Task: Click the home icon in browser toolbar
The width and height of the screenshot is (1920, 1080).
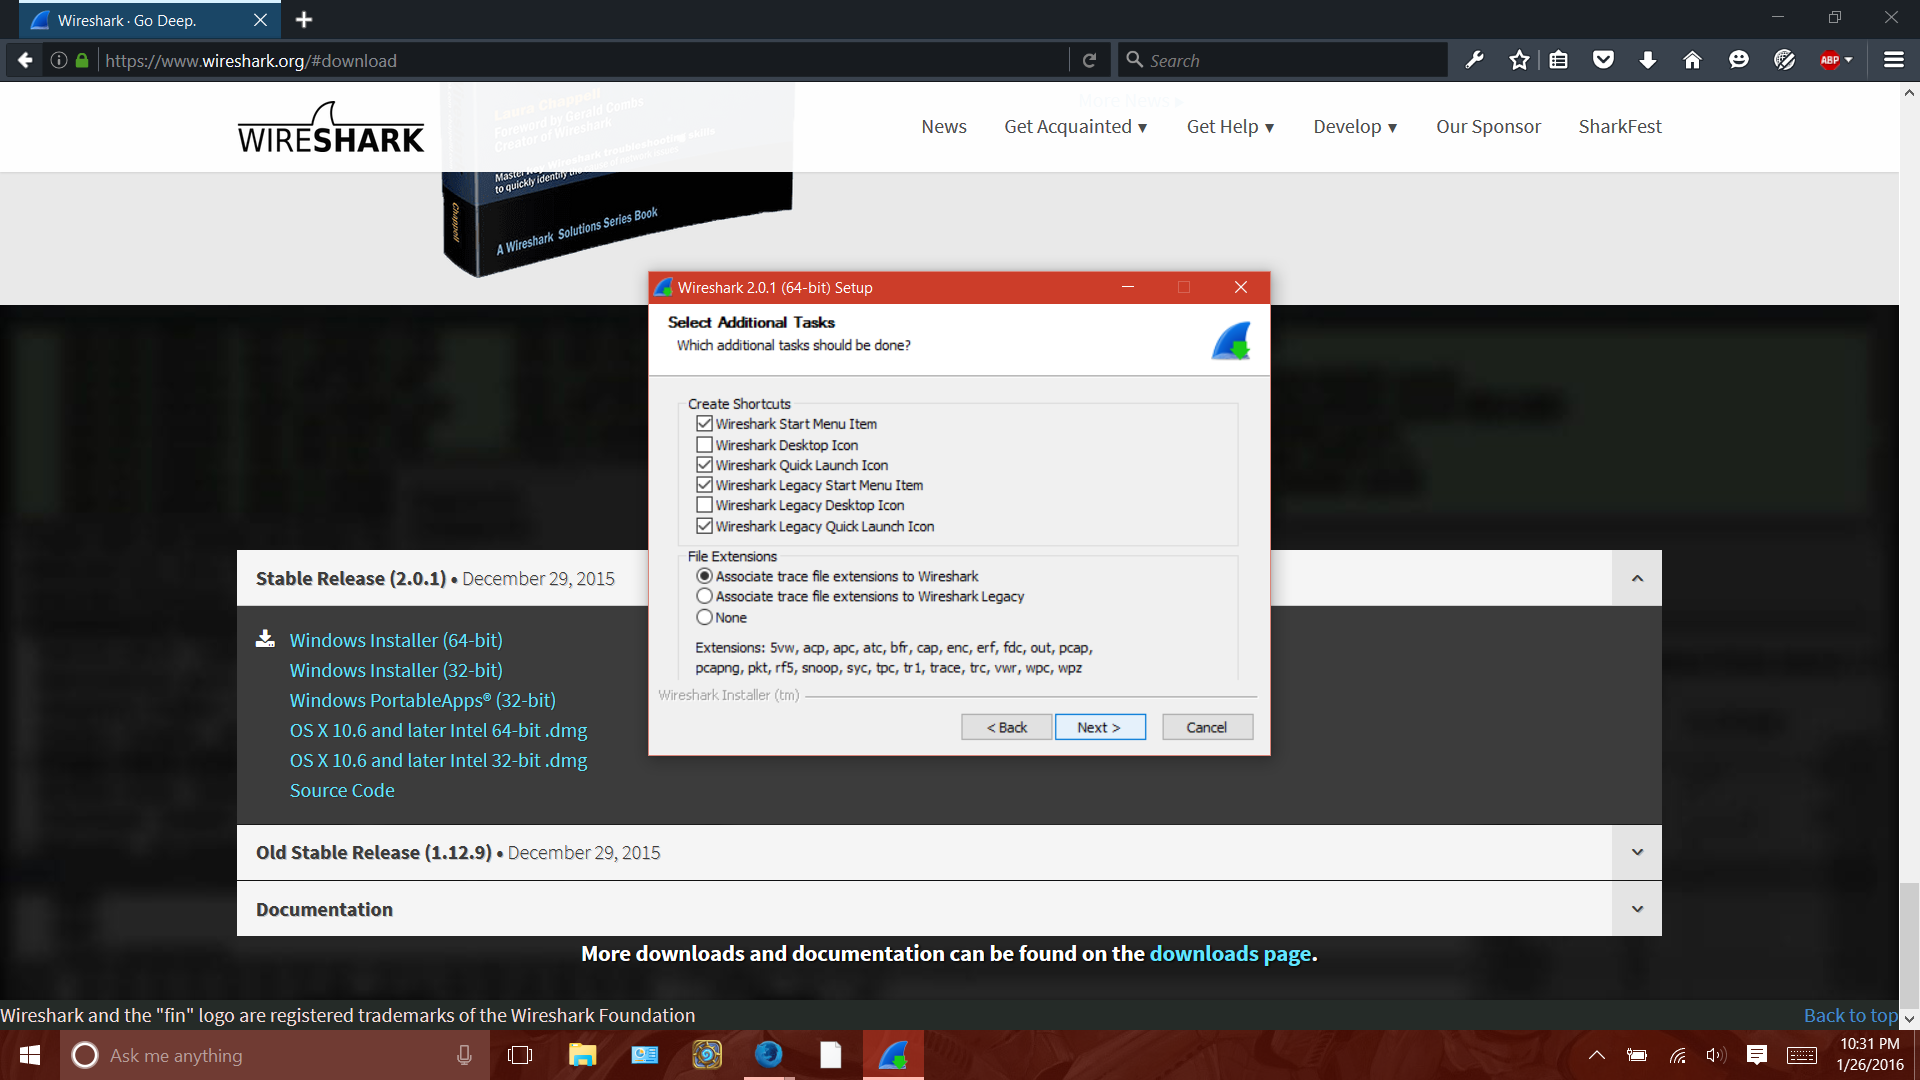Action: (x=1691, y=59)
